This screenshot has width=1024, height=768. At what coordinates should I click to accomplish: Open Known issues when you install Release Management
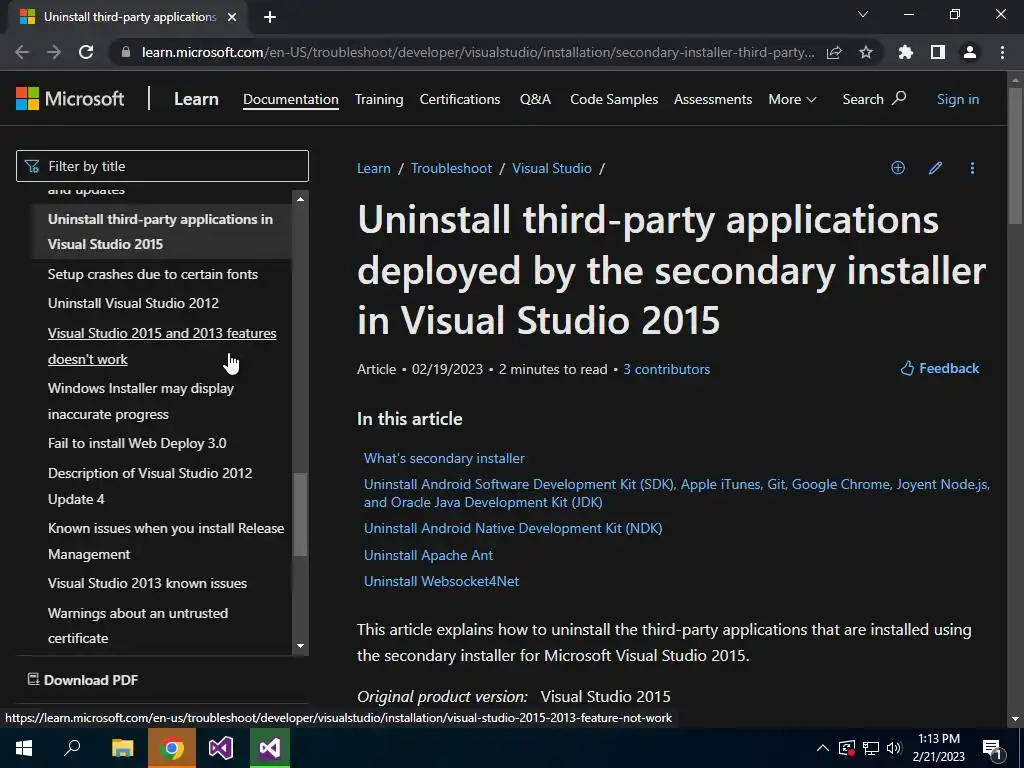166,541
